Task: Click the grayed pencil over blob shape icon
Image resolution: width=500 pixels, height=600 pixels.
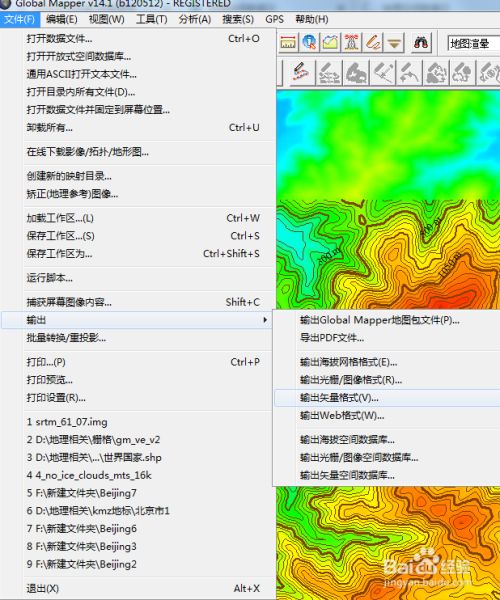Action: pyautogui.click(x=356, y=73)
